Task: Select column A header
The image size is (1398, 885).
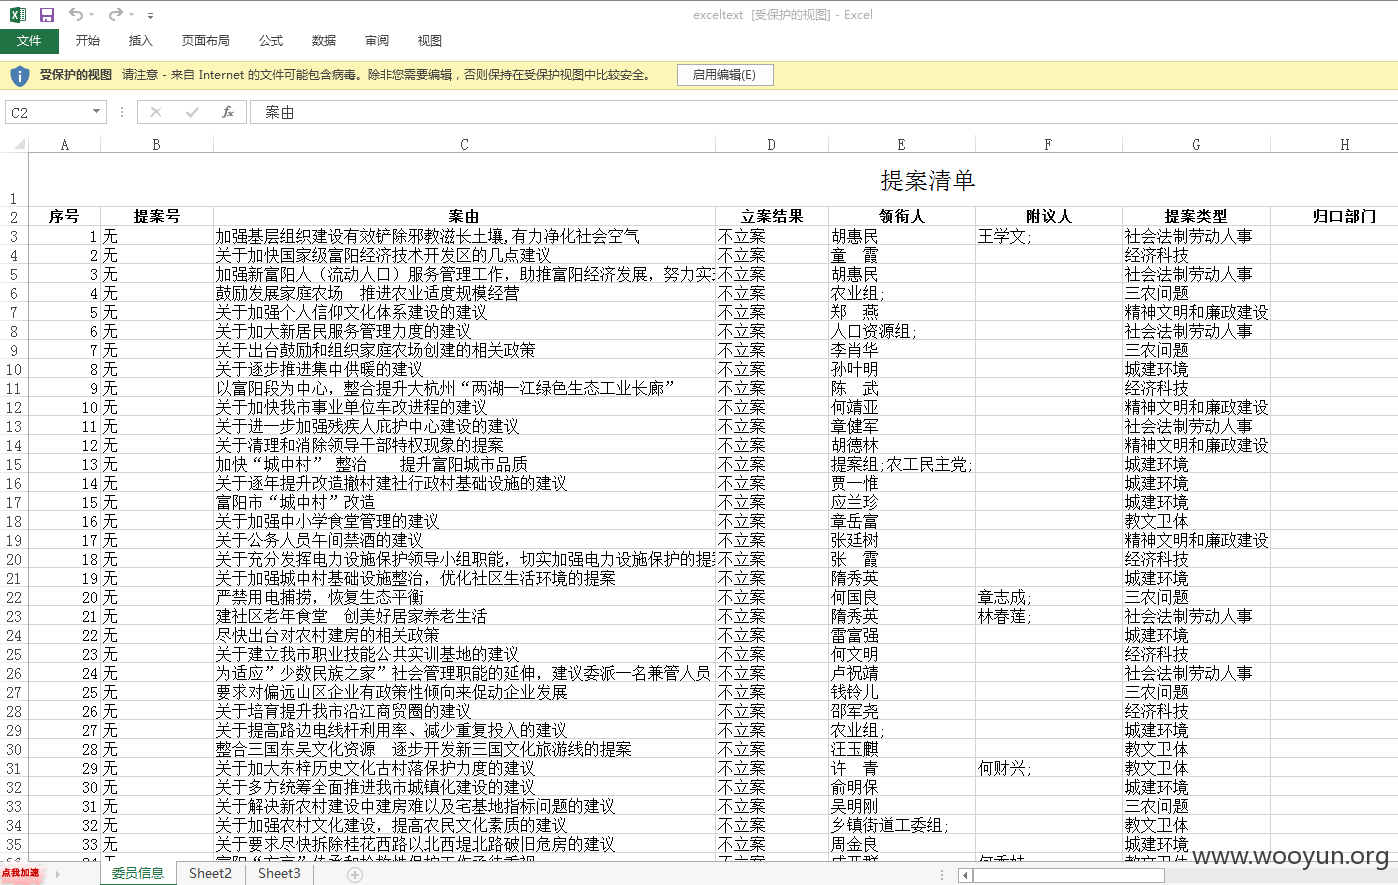Action: pos(65,144)
